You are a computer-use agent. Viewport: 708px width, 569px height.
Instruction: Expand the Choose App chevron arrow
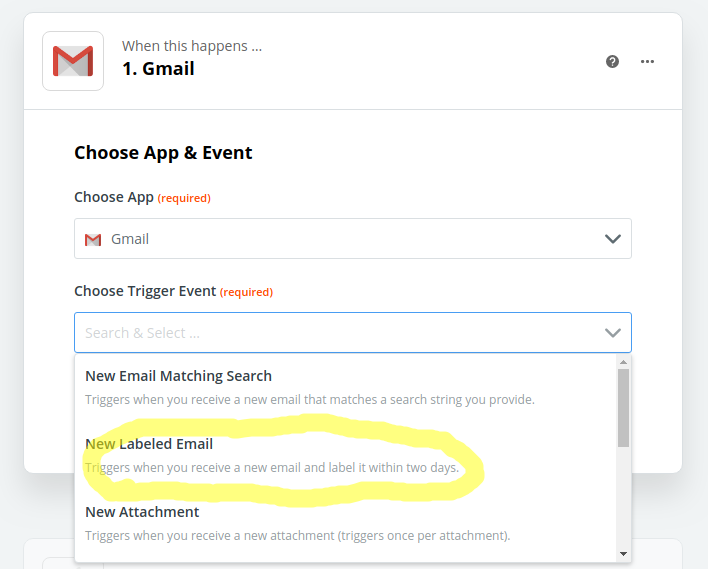coord(613,238)
